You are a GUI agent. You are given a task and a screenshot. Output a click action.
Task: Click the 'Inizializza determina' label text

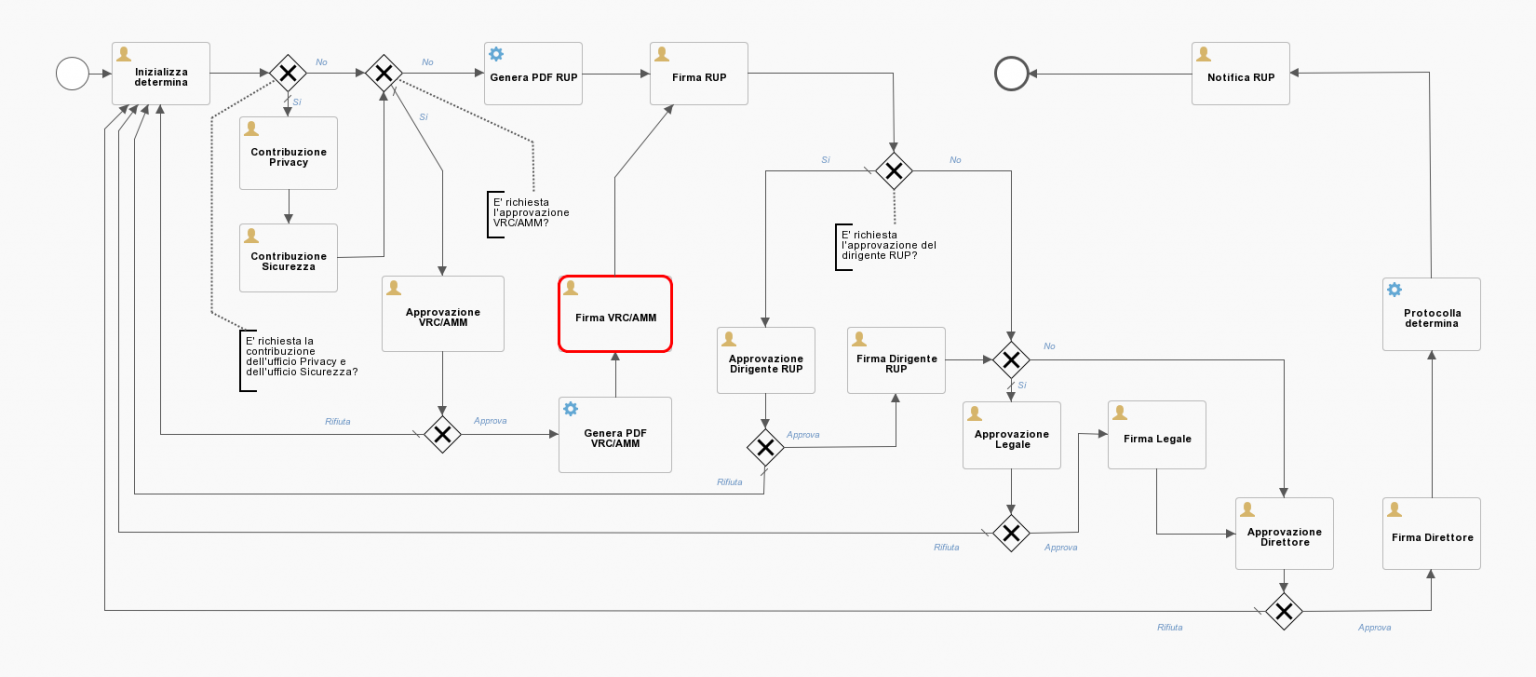coord(162,77)
